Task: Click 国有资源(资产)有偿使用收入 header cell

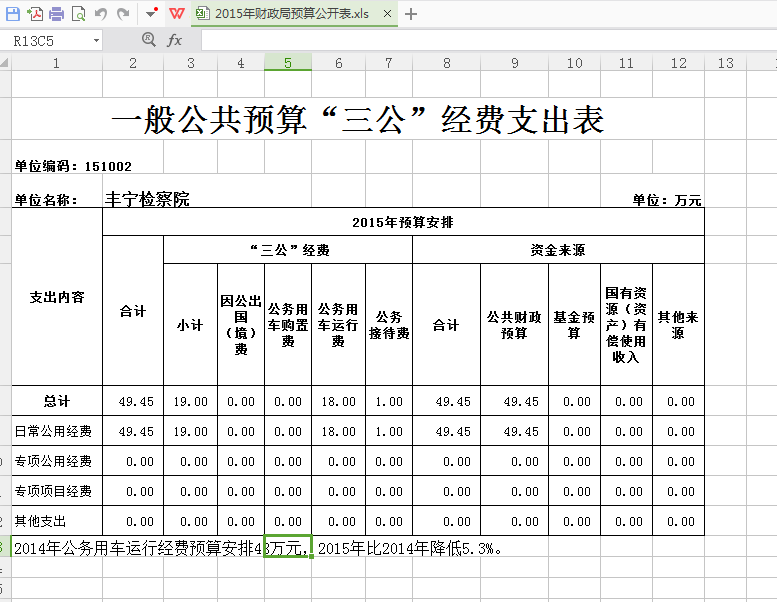Action: 626,325
